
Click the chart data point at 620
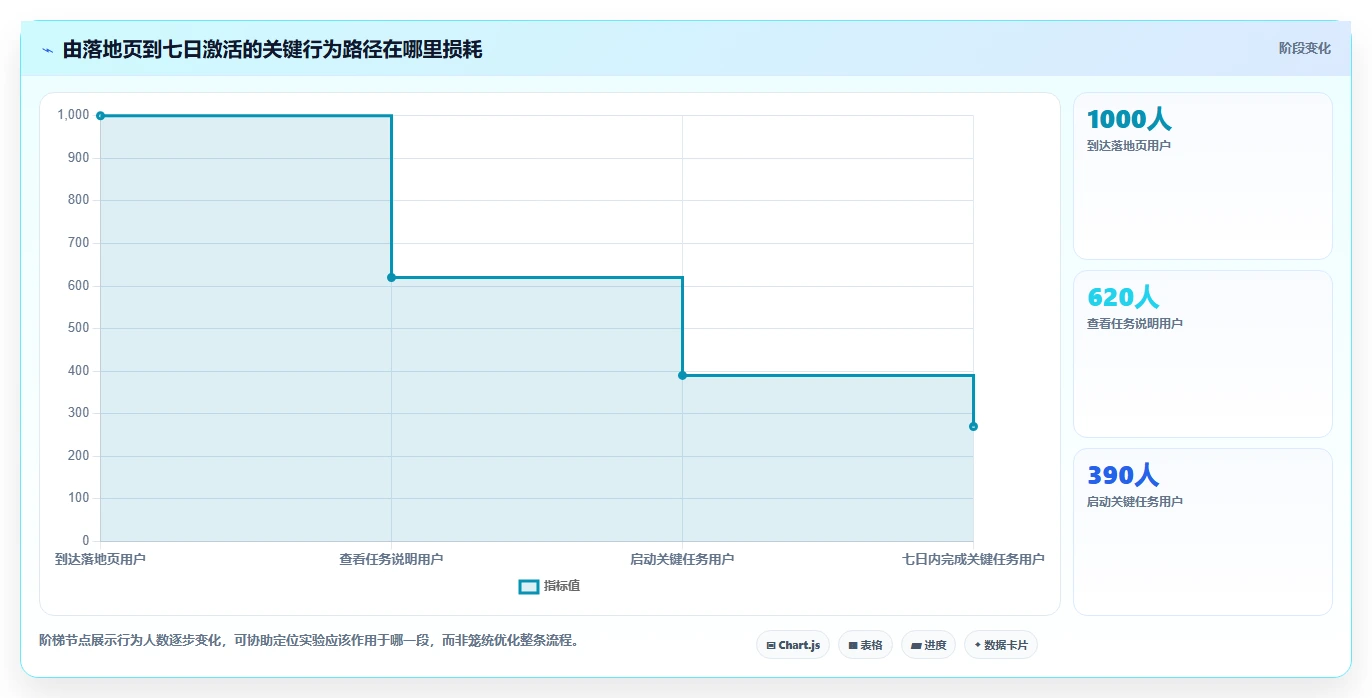pyautogui.click(x=391, y=277)
